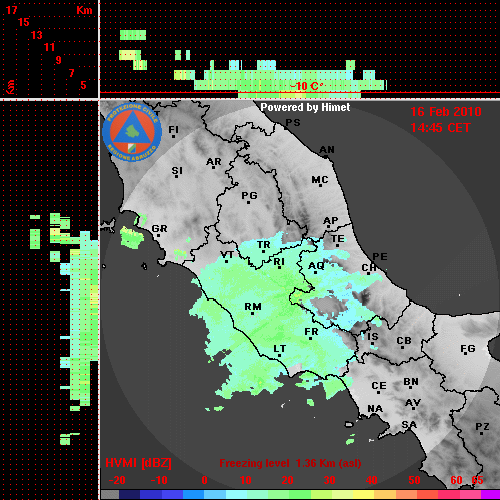Image resolution: width=500 pixels, height=500 pixels.
Task: Select the PE city label
Action: 380,257
